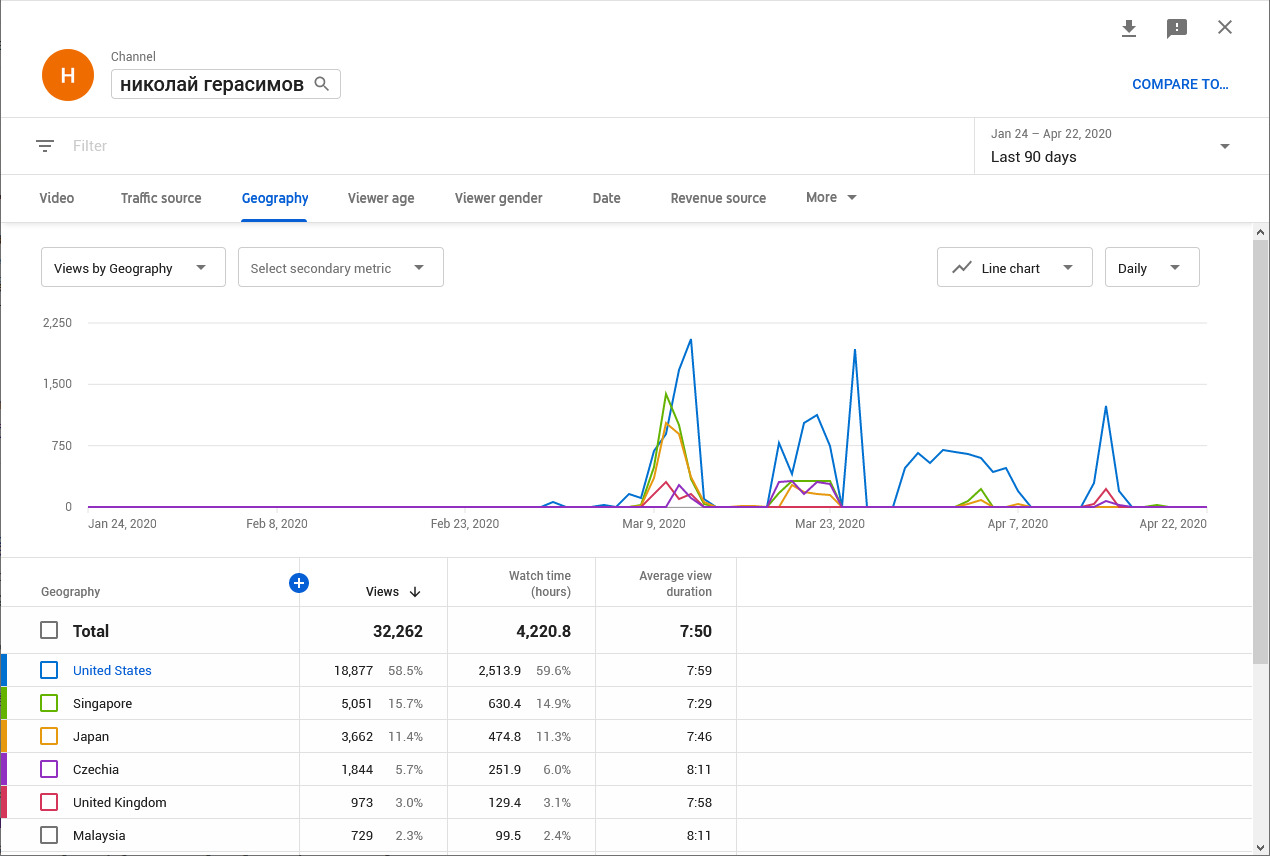Open the Views by Geography dropdown
This screenshot has height=856, width=1270.
coord(133,267)
